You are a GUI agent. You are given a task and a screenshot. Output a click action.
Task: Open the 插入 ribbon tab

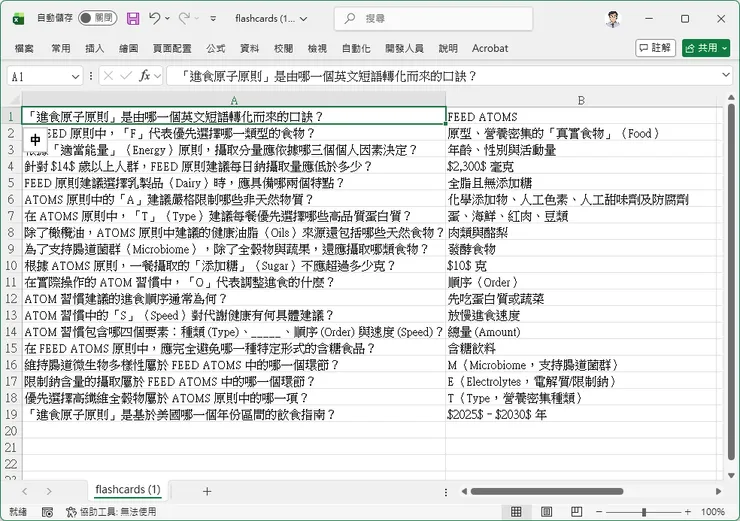point(94,48)
